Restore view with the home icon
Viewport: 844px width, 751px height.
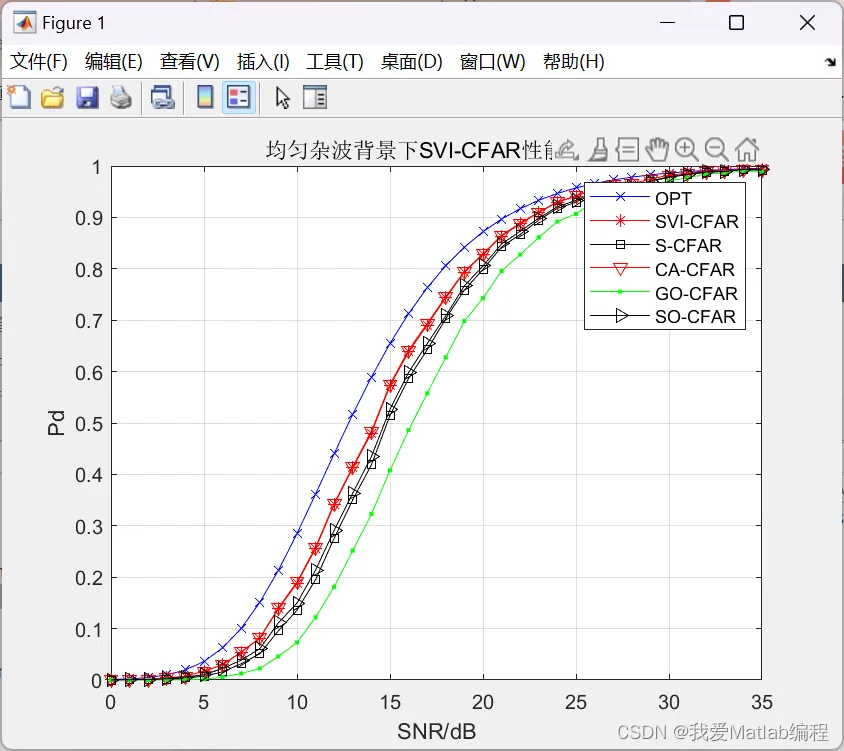coord(747,149)
